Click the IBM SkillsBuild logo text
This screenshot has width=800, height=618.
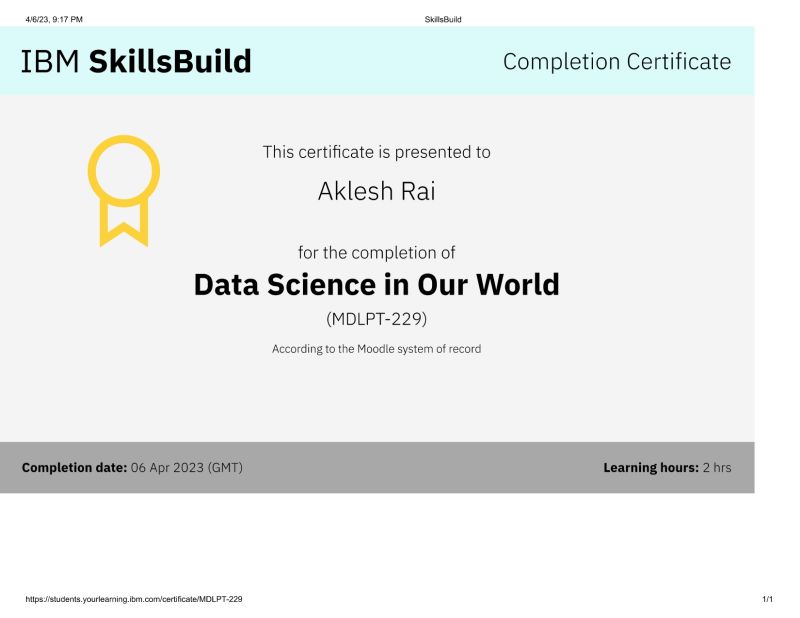[x=136, y=61]
